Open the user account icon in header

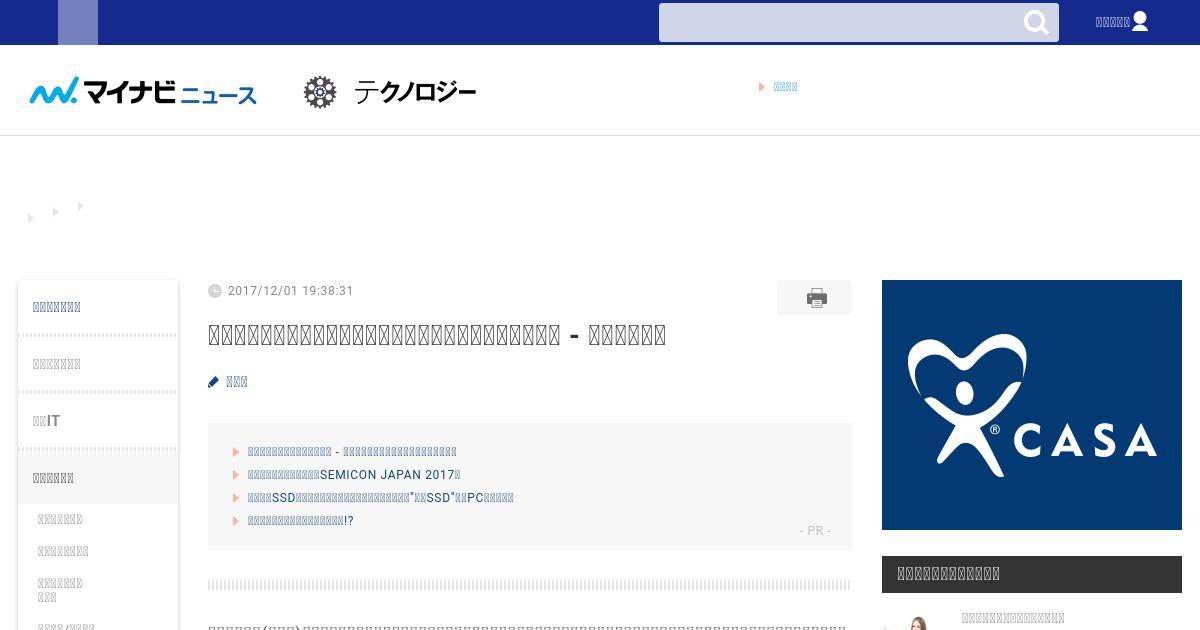(x=1140, y=21)
